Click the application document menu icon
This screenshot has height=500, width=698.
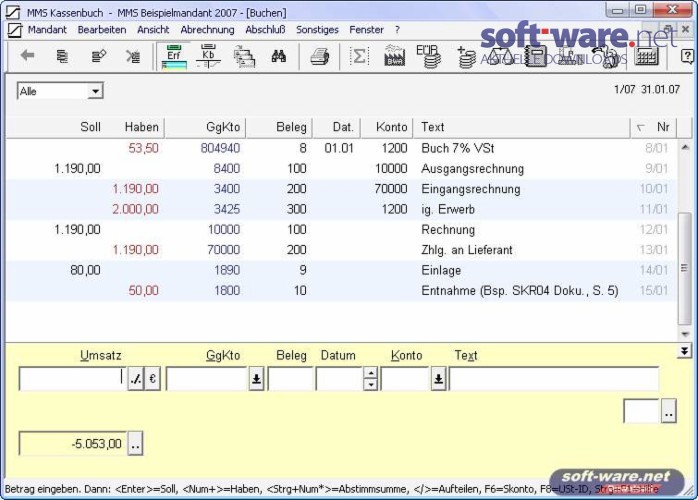click(x=15, y=30)
